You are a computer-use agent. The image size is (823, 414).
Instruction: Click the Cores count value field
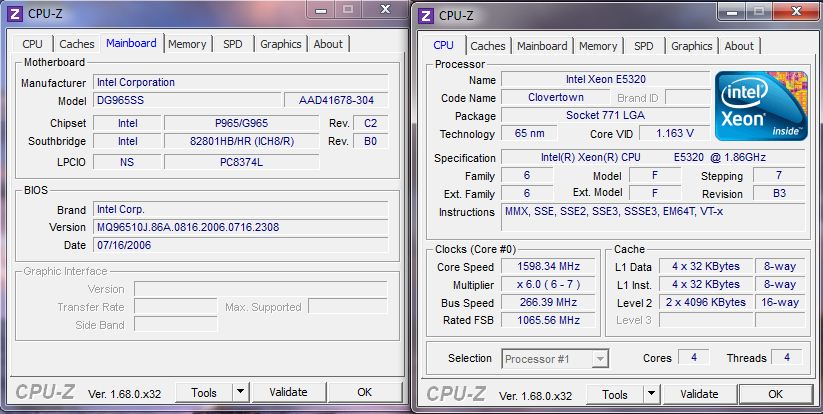(x=693, y=357)
